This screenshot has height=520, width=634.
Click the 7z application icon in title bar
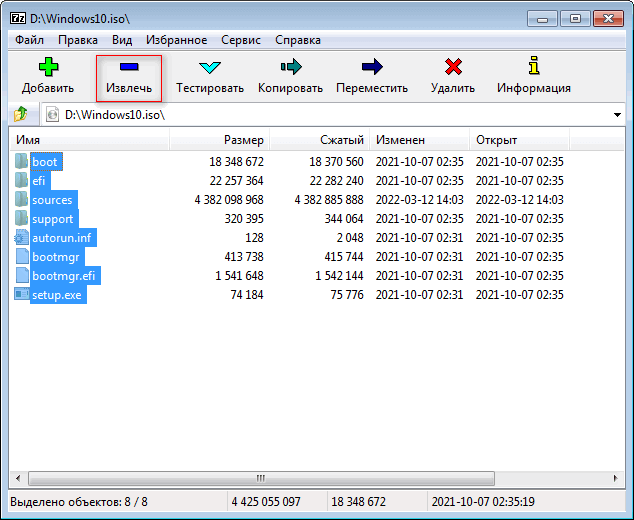(x=18, y=19)
